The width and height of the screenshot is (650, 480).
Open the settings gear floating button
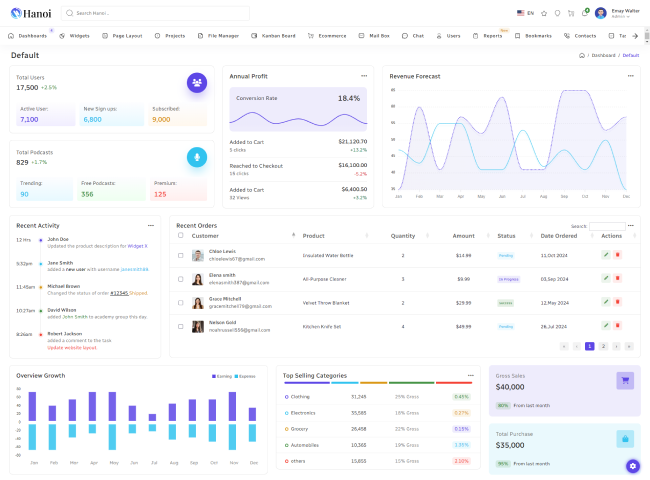coord(632,466)
